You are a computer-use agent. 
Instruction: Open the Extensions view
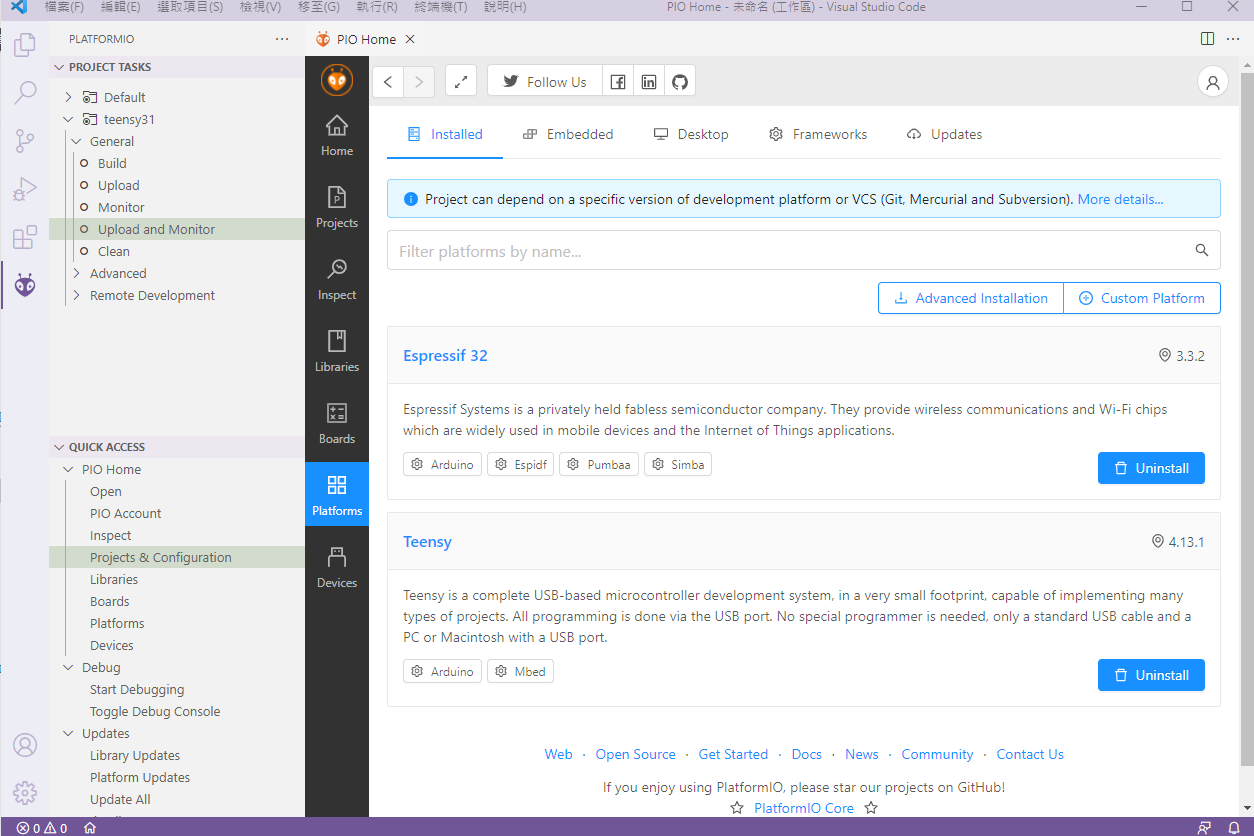25,237
